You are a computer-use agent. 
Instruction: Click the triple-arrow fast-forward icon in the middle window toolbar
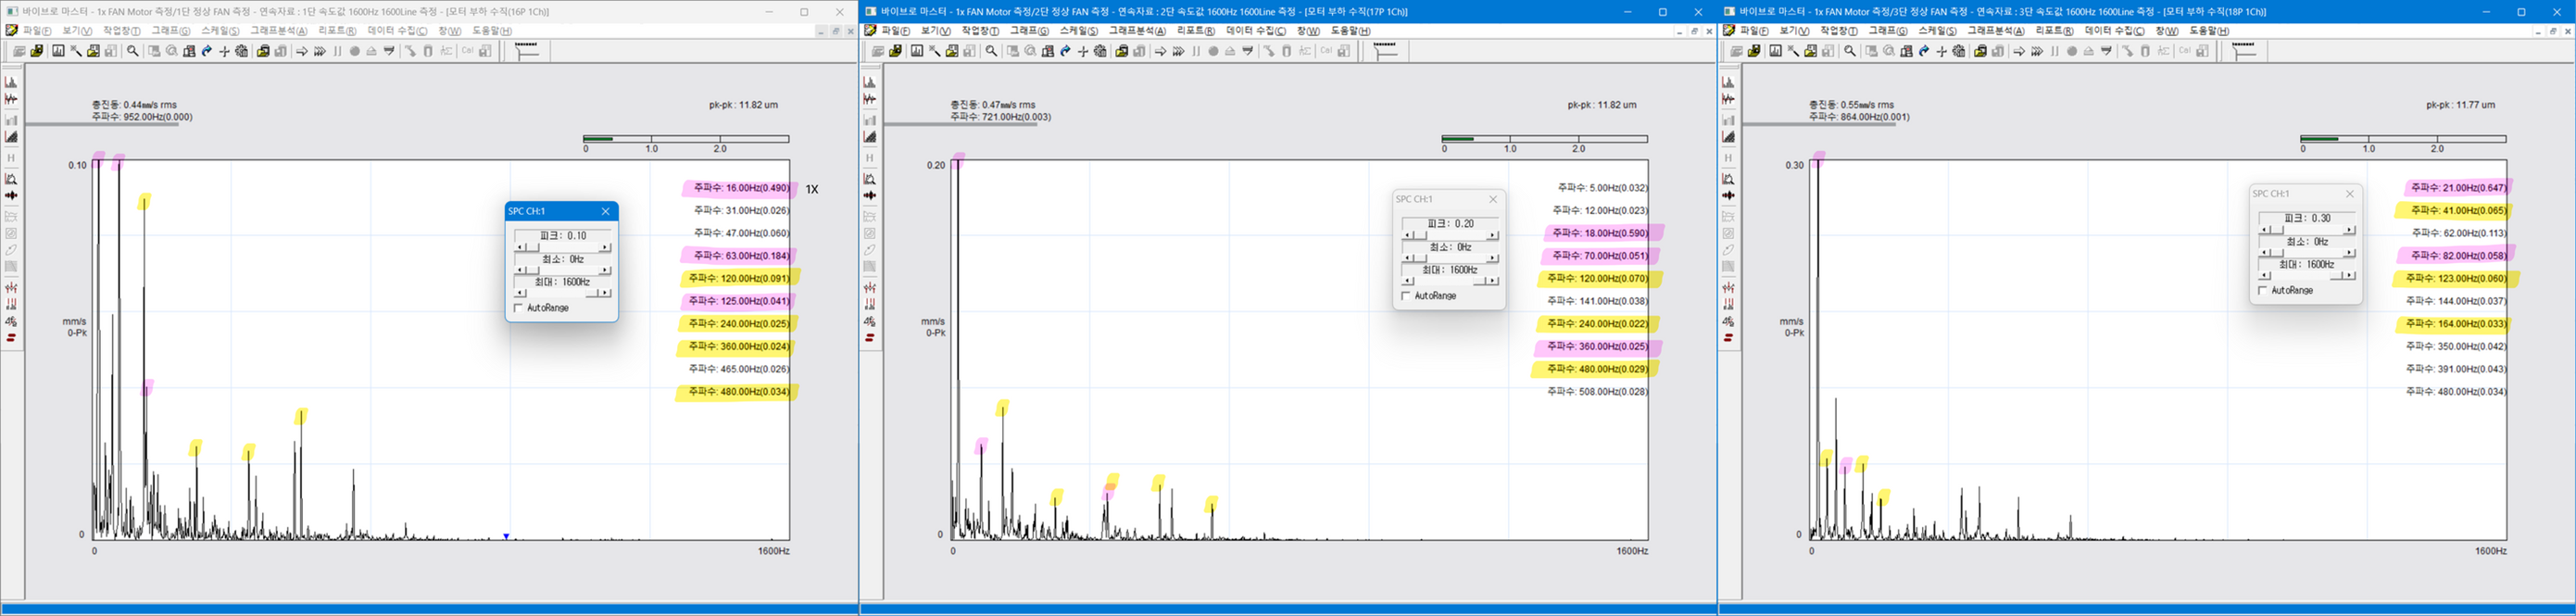pyautogui.click(x=1178, y=51)
